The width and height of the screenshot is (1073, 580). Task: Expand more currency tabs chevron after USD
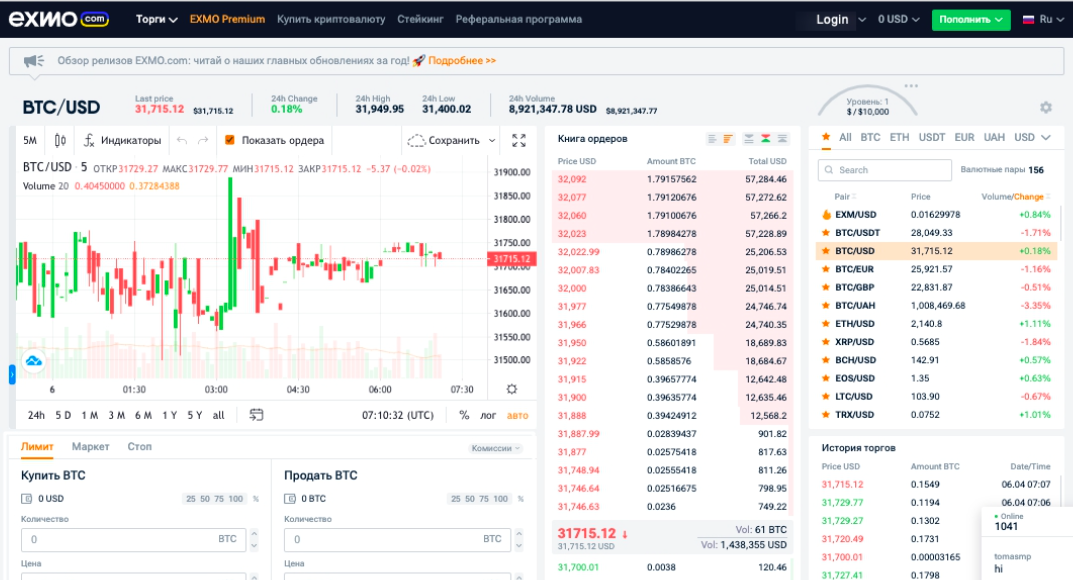[1046, 137]
